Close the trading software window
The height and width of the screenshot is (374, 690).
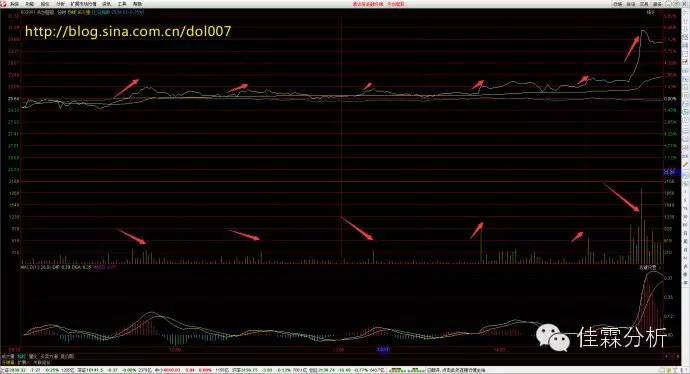point(685,4)
